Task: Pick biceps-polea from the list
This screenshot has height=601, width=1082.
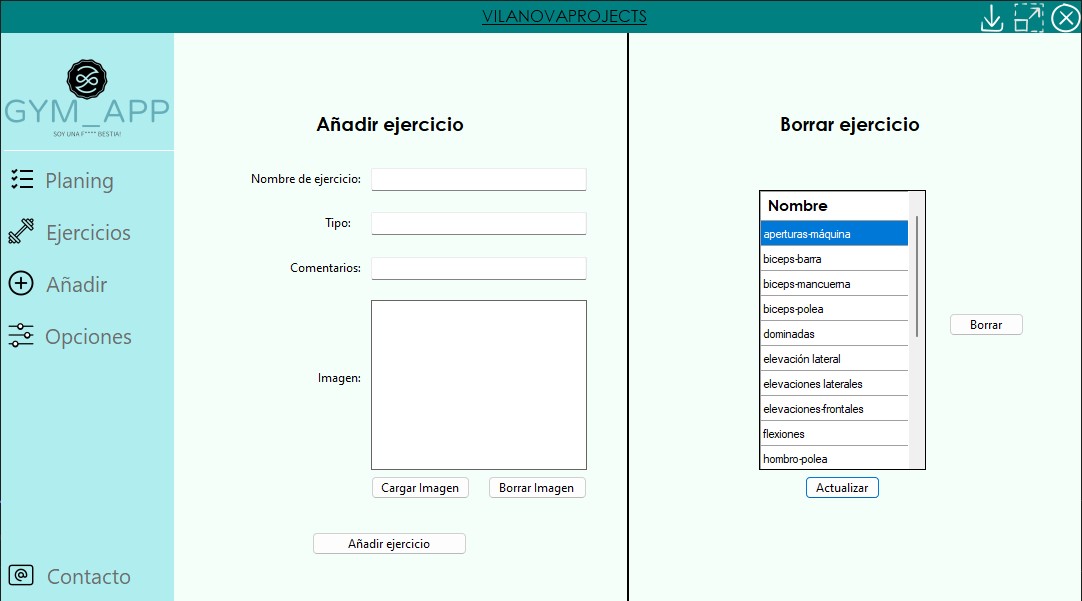Action: [x=834, y=308]
